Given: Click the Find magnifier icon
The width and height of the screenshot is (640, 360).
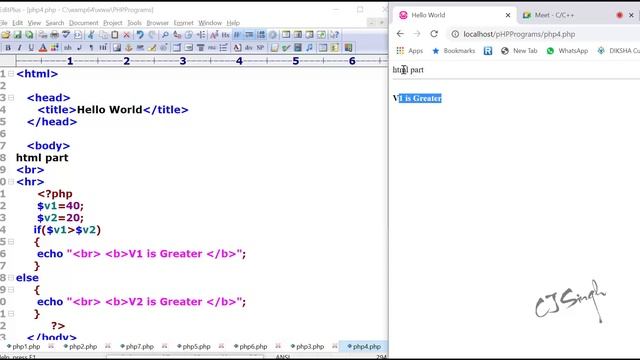Looking at the screenshot, I should 165,35.
